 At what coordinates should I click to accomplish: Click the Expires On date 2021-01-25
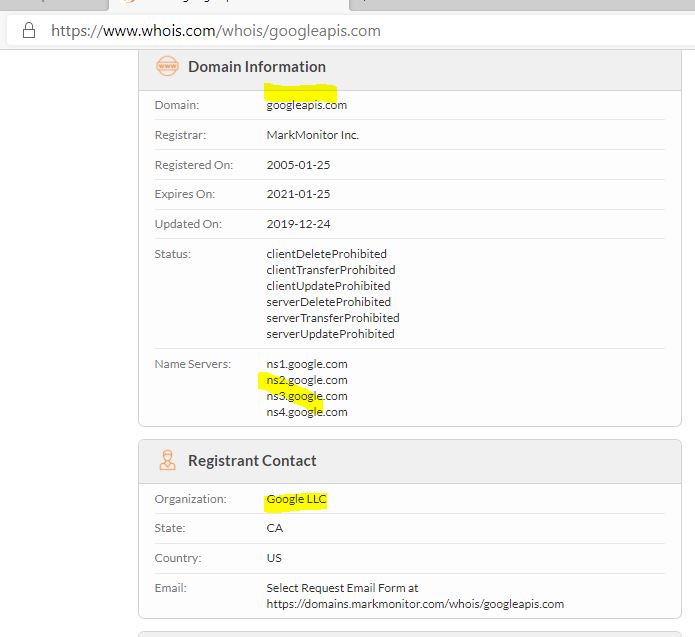click(298, 194)
